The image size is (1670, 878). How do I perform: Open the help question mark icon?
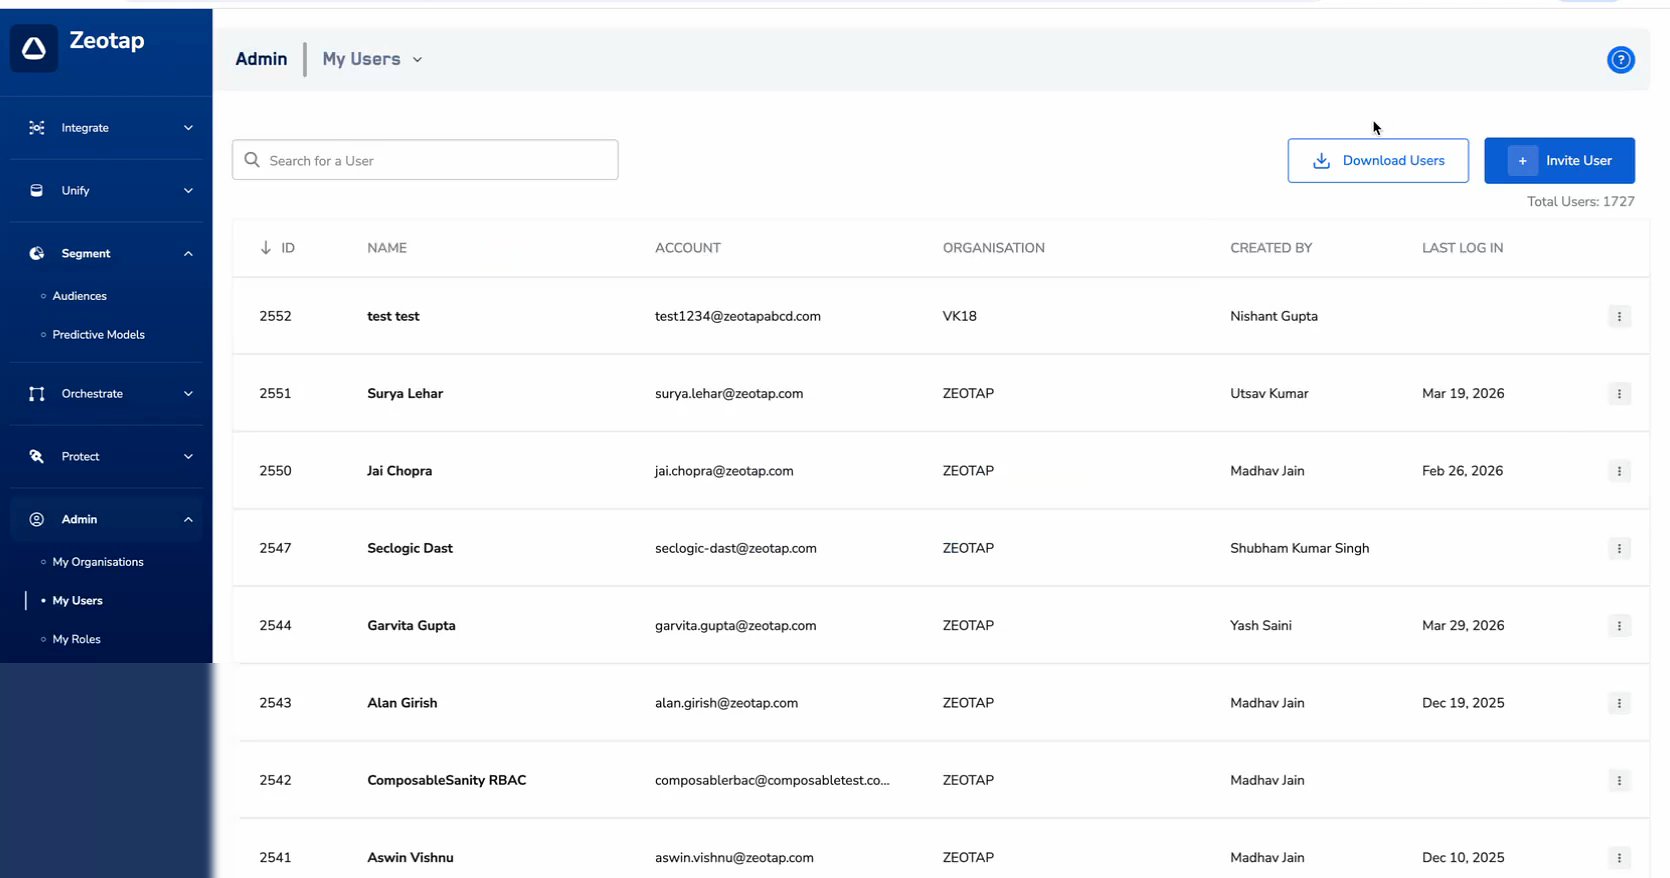1620,60
